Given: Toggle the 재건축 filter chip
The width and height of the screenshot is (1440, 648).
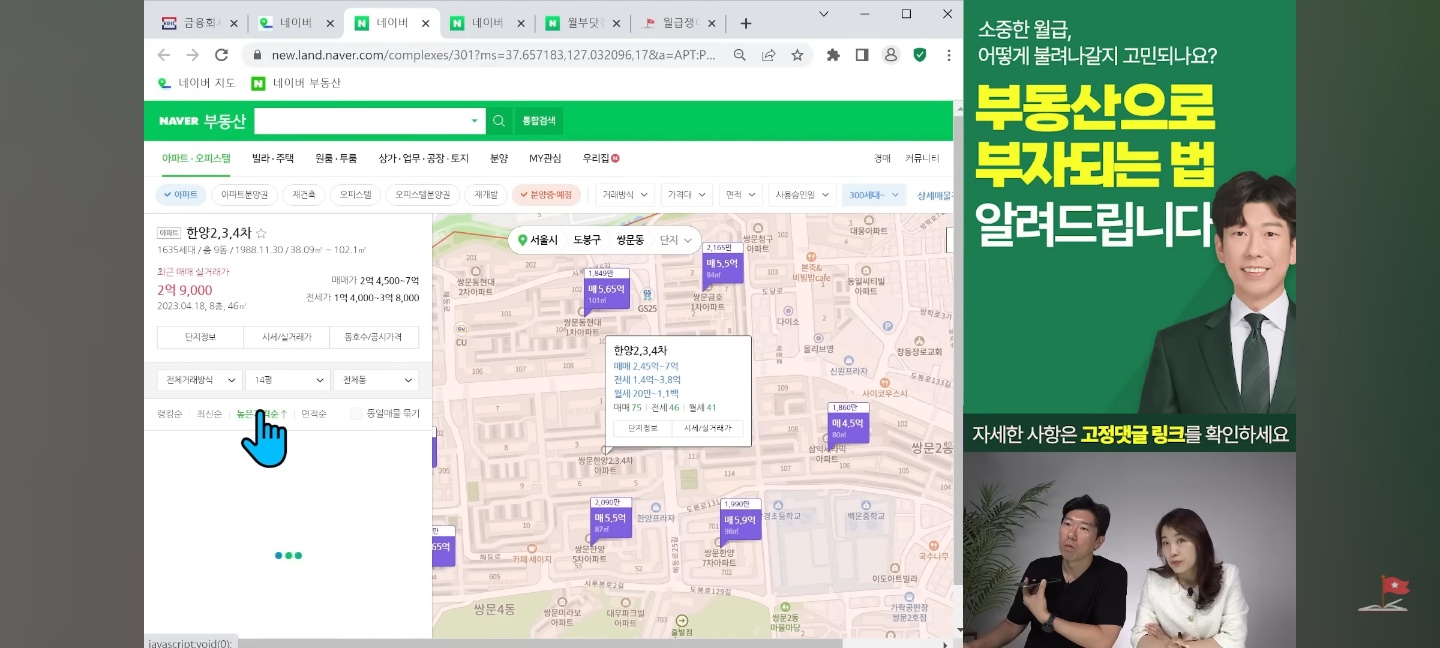Looking at the screenshot, I should point(304,195).
